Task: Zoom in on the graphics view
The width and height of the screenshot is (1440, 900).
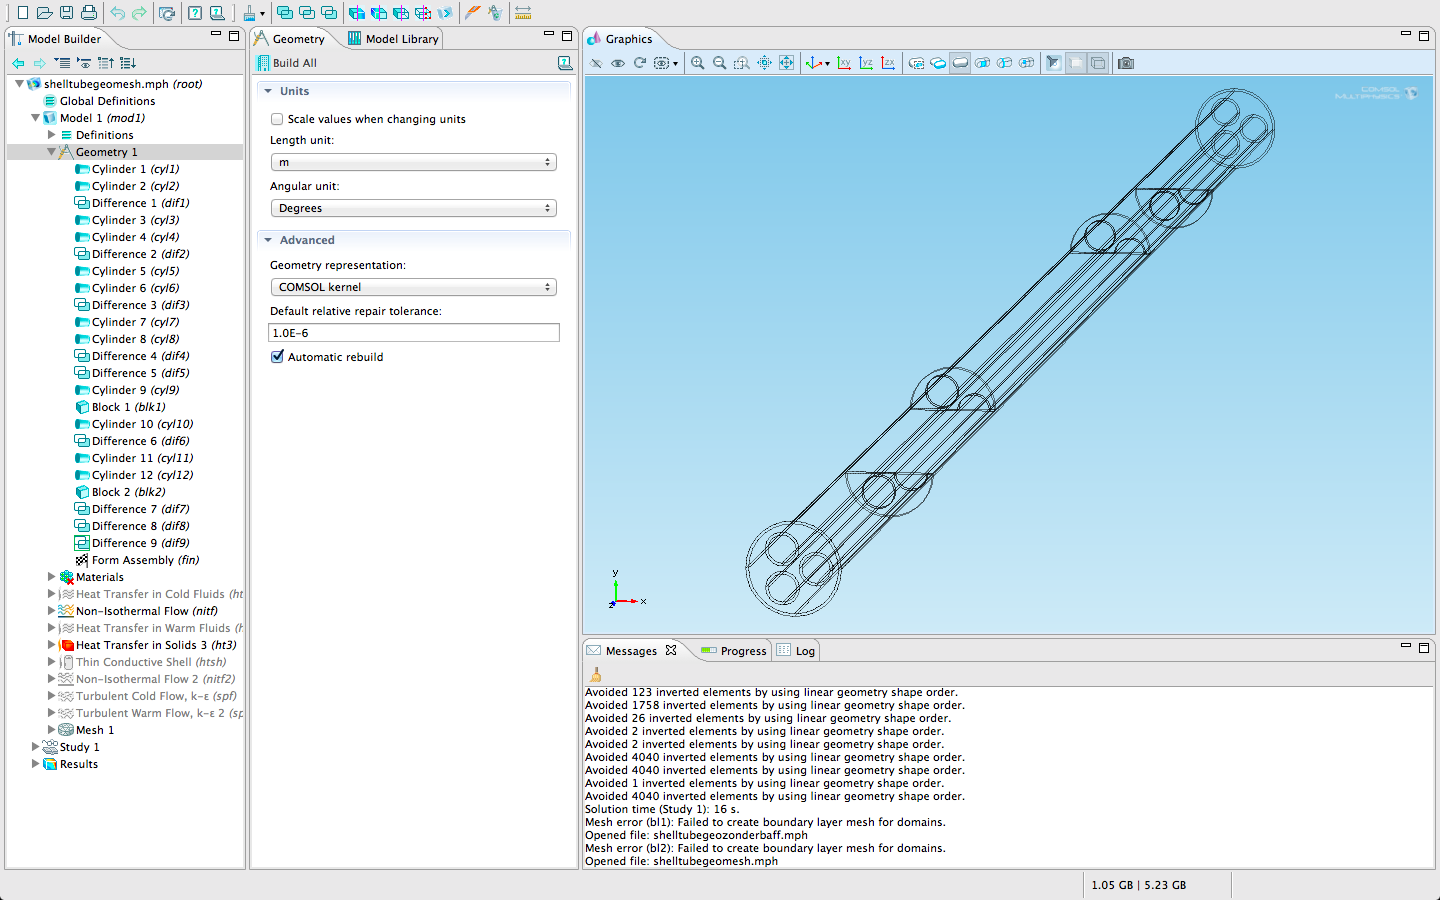Action: (697, 63)
